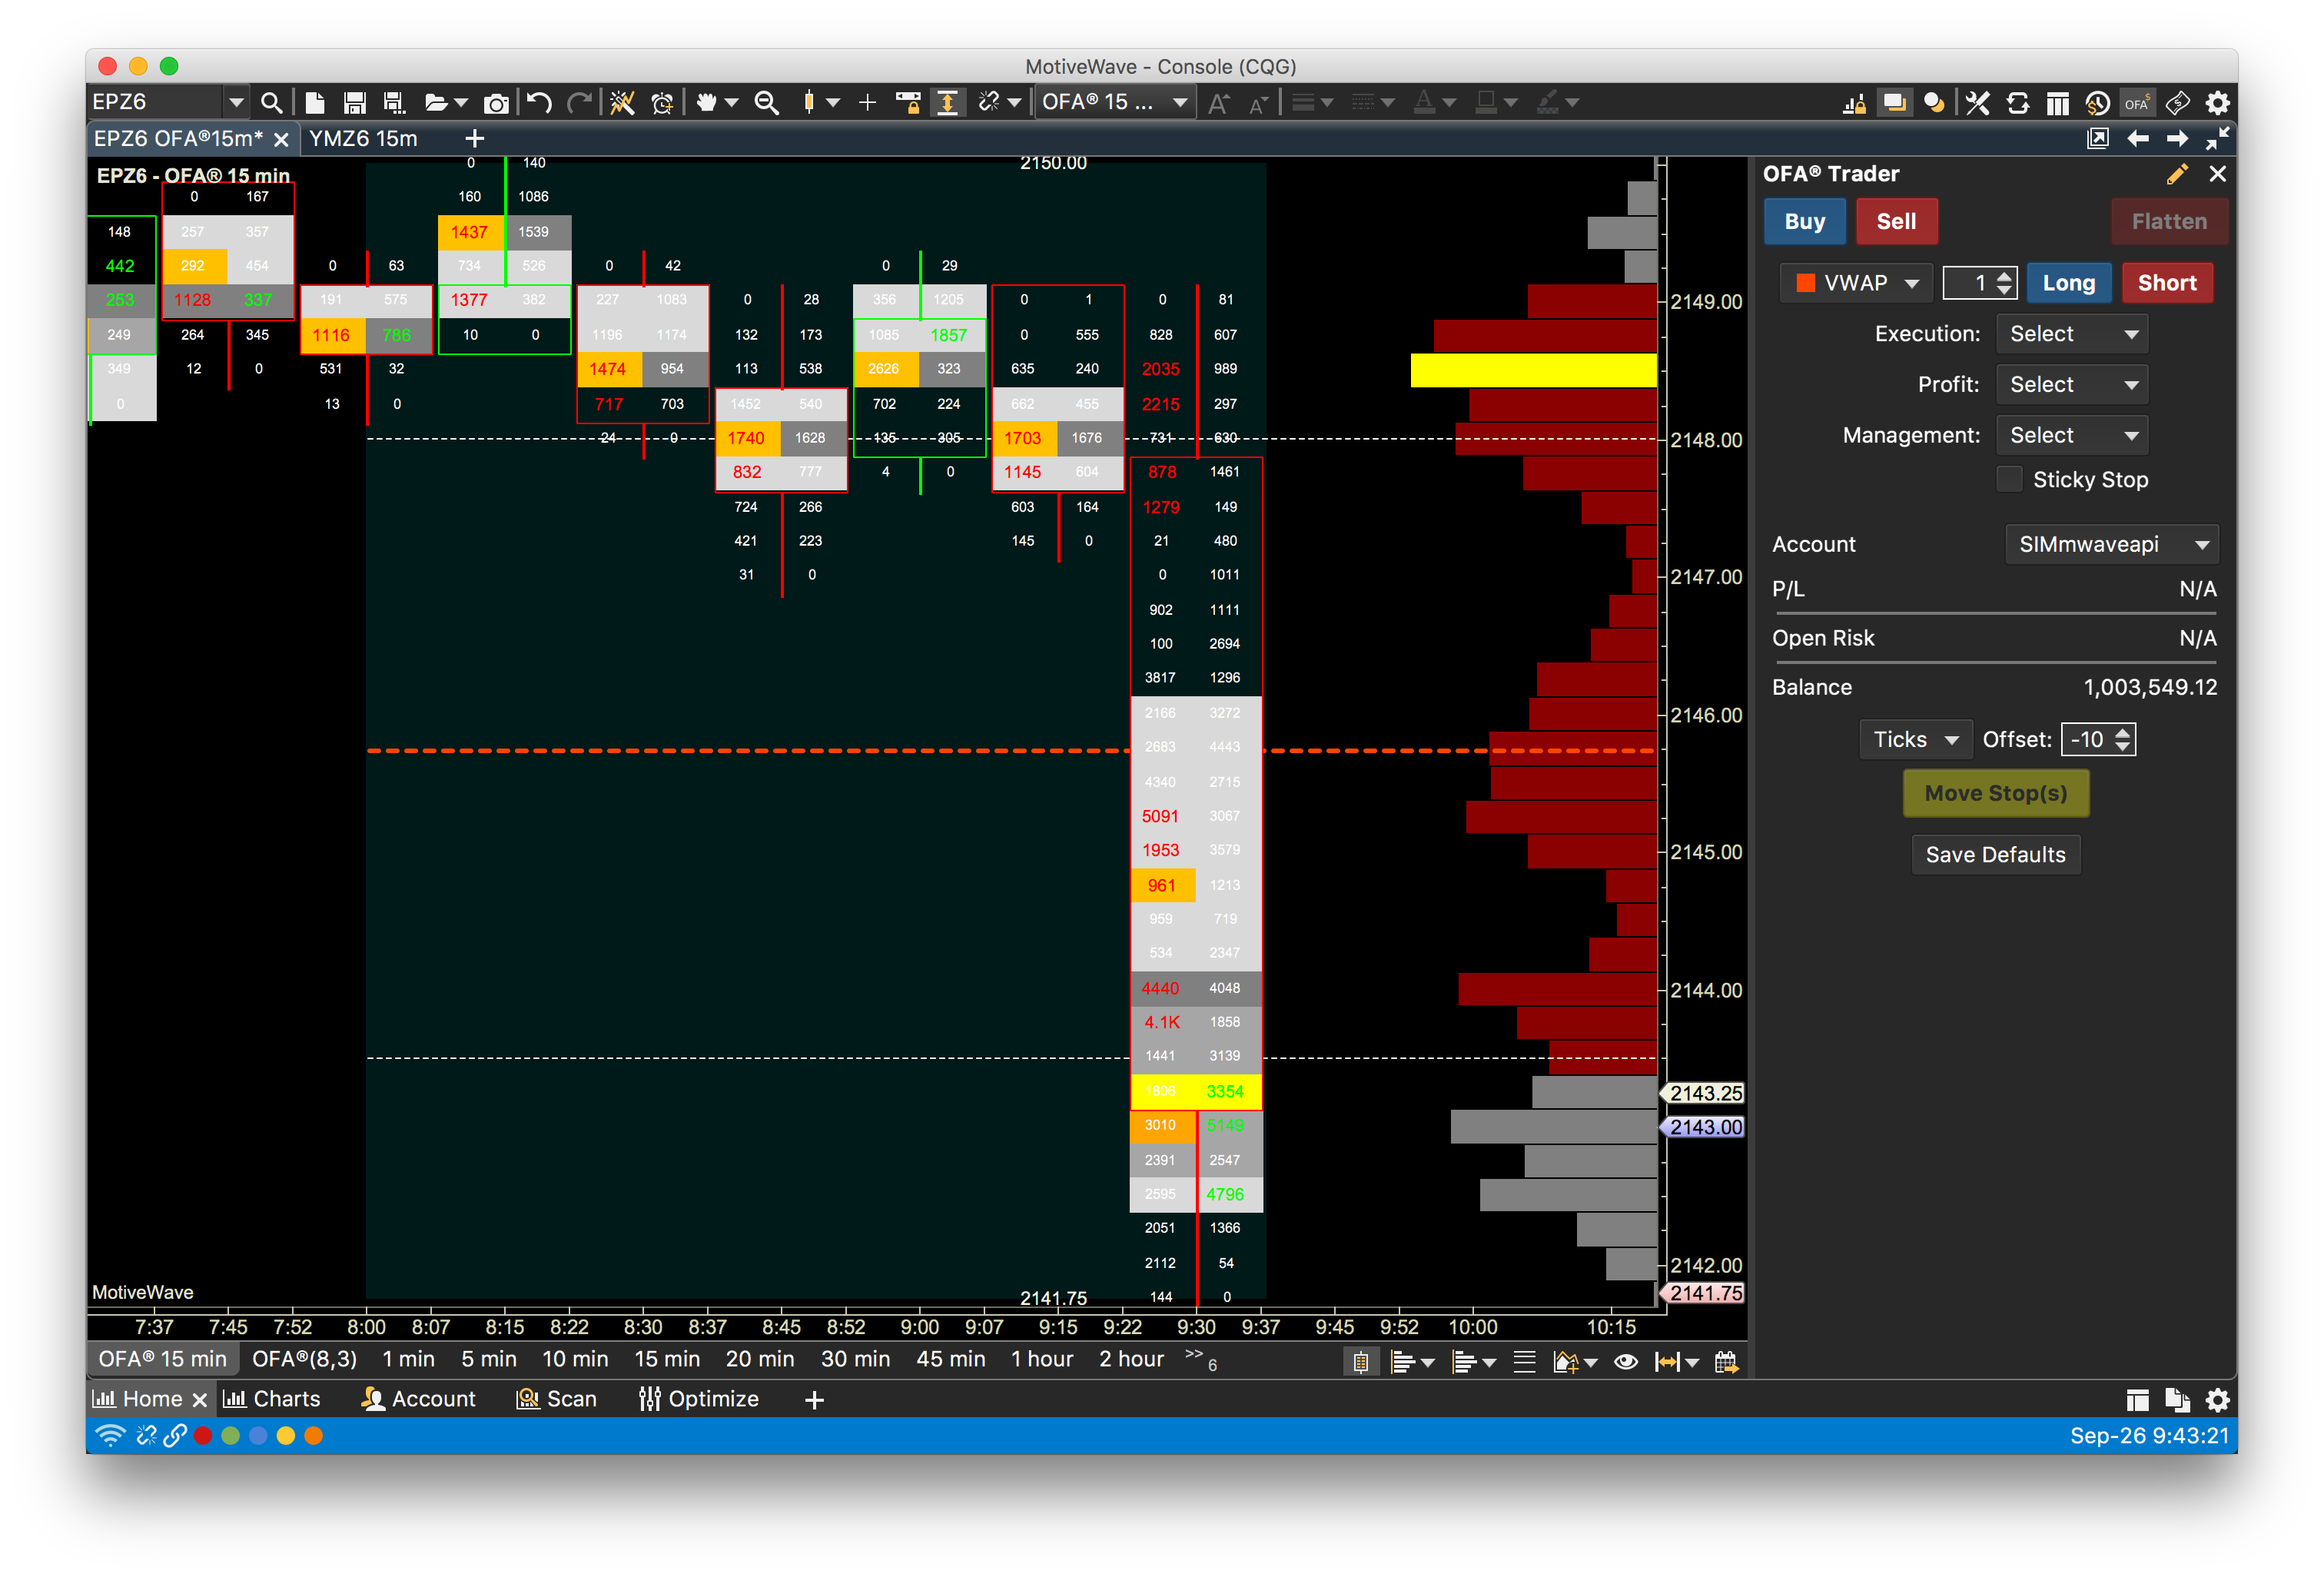Expand the open folder dropdown arrow

[461, 103]
